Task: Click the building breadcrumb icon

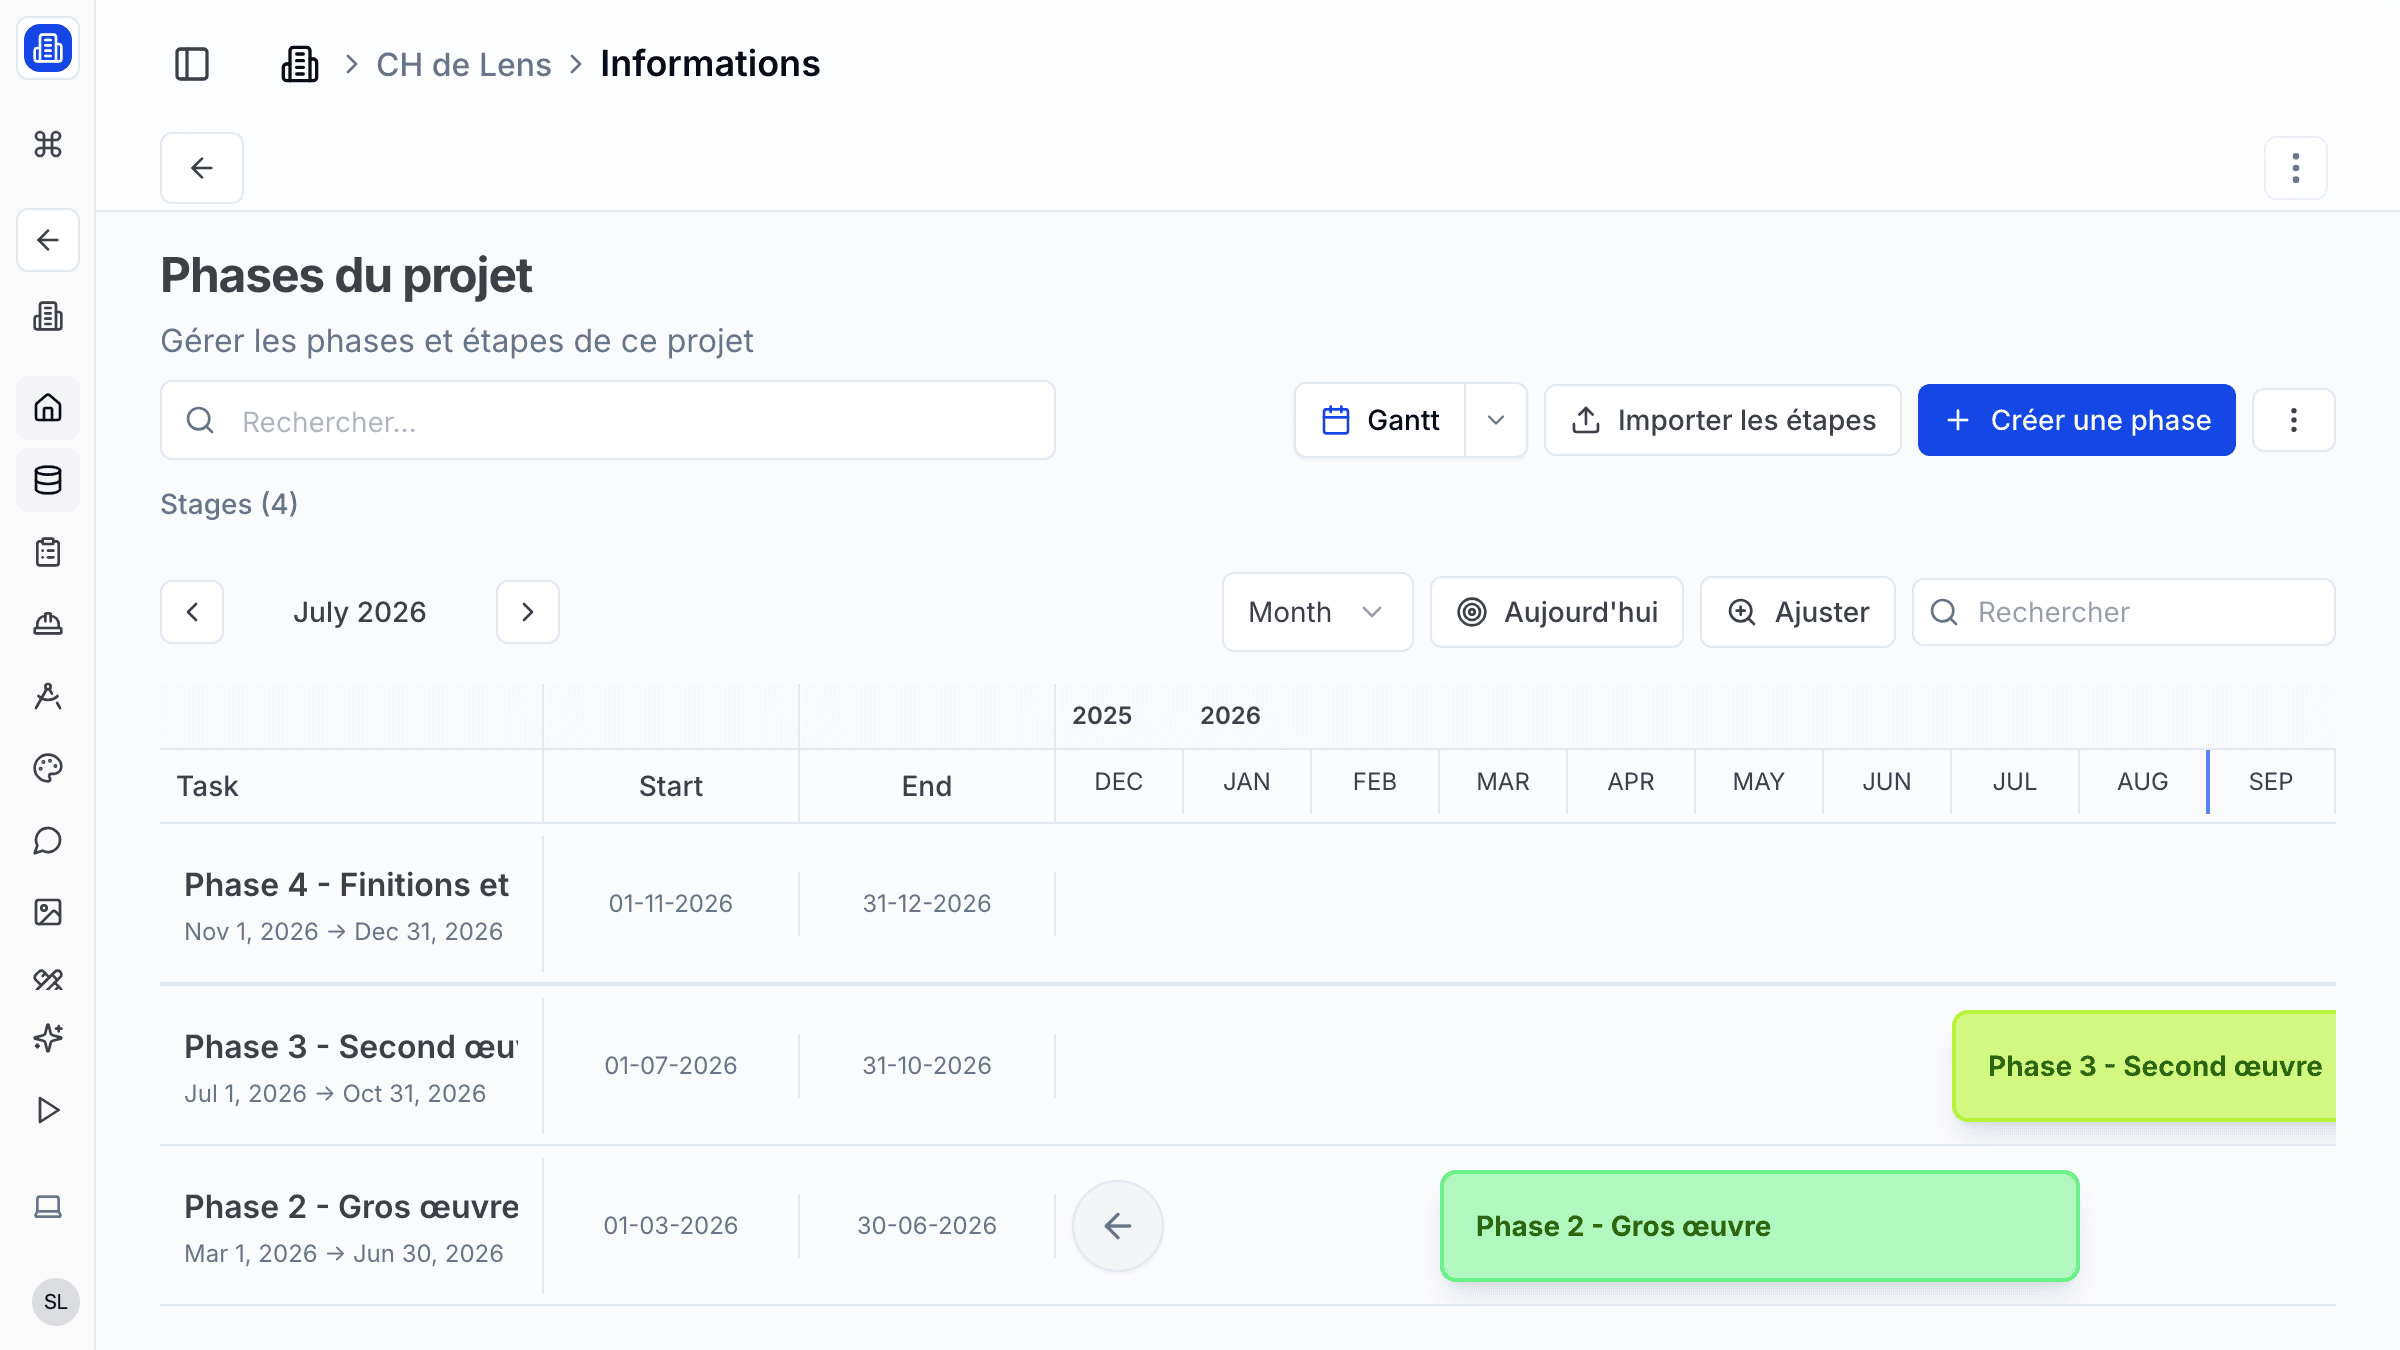Action: (300, 64)
